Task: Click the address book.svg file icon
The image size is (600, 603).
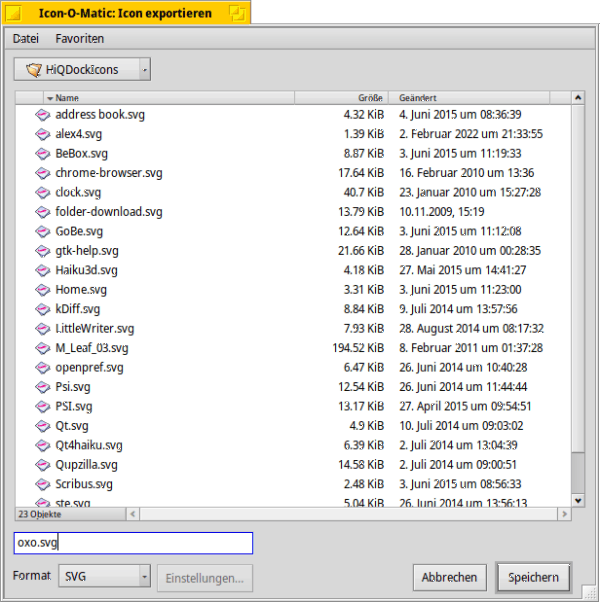Action: (x=42, y=115)
